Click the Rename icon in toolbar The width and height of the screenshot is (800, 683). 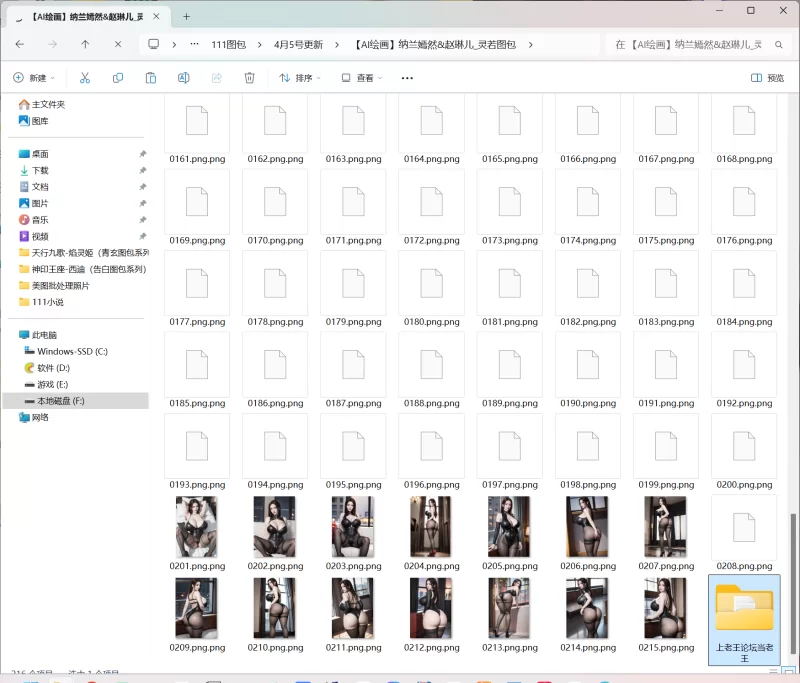point(184,78)
